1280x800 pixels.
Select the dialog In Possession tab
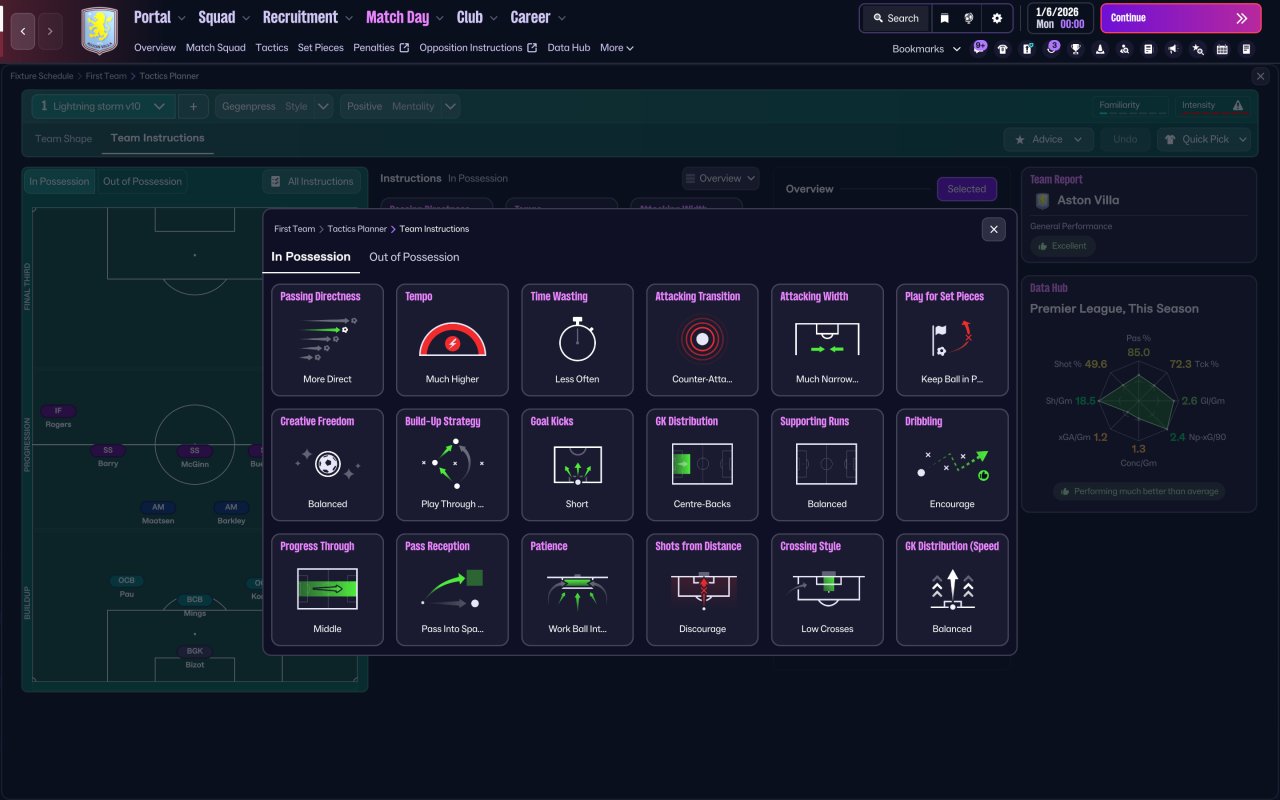pyautogui.click(x=311, y=257)
